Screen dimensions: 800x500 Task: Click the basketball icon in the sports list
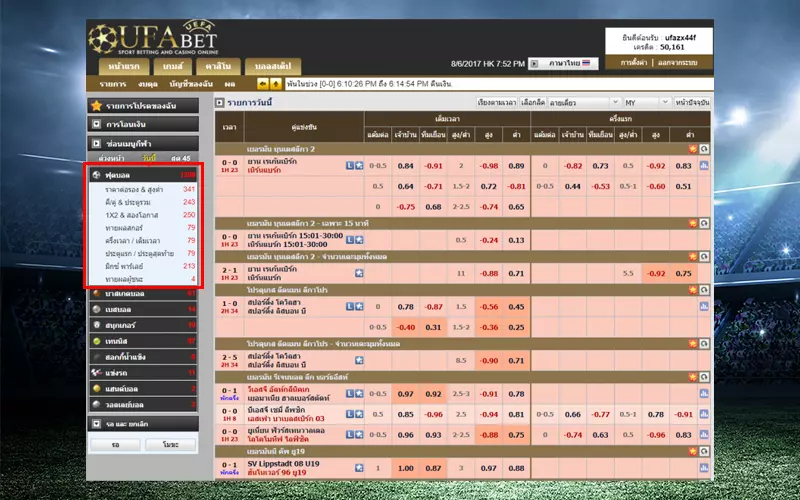tap(96, 293)
